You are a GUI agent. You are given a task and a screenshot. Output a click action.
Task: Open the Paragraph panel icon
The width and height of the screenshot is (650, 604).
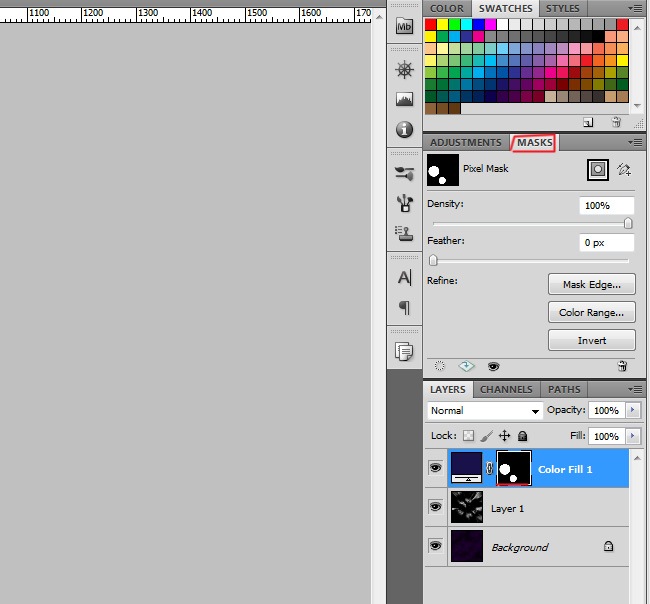[x=405, y=307]
